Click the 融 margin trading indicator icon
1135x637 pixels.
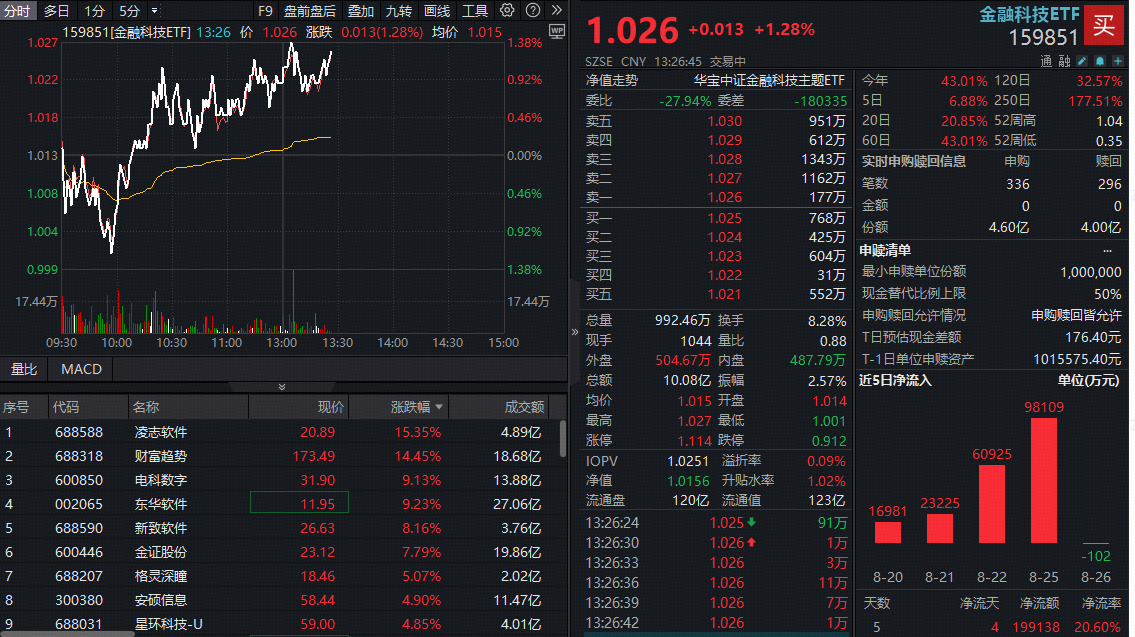coord(1064,61)
